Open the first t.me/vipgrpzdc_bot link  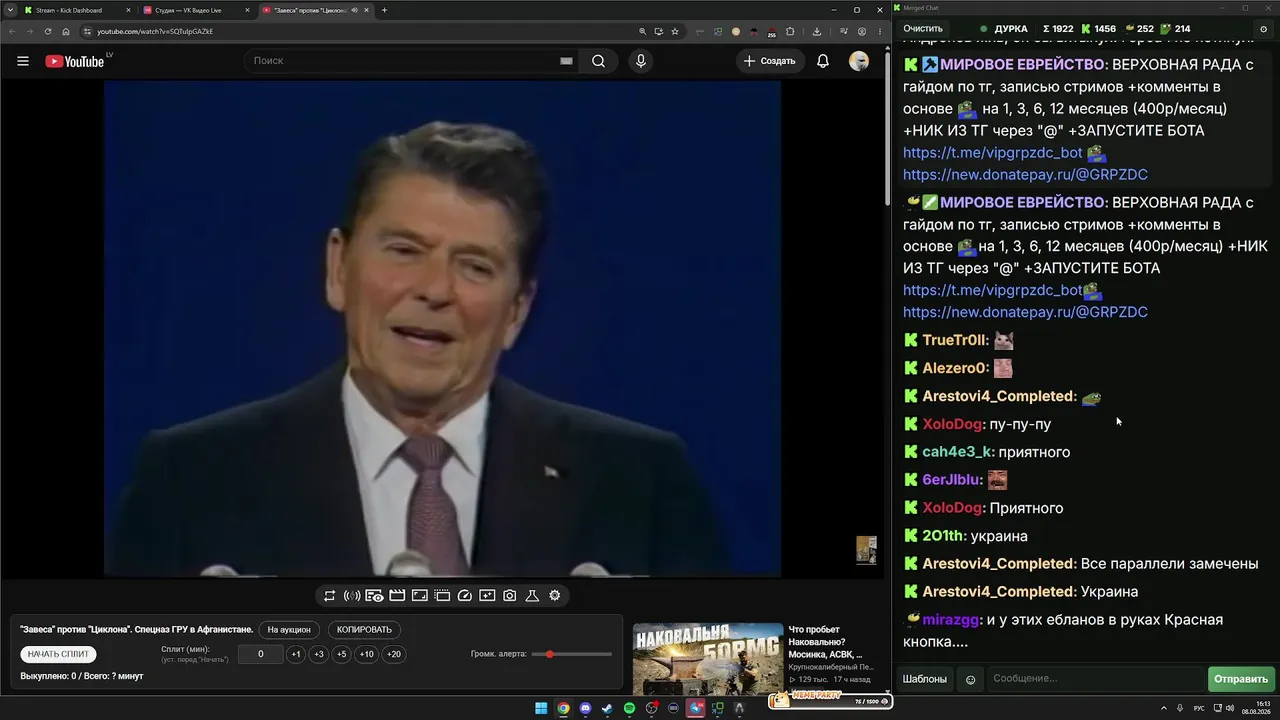pos(993,153)
